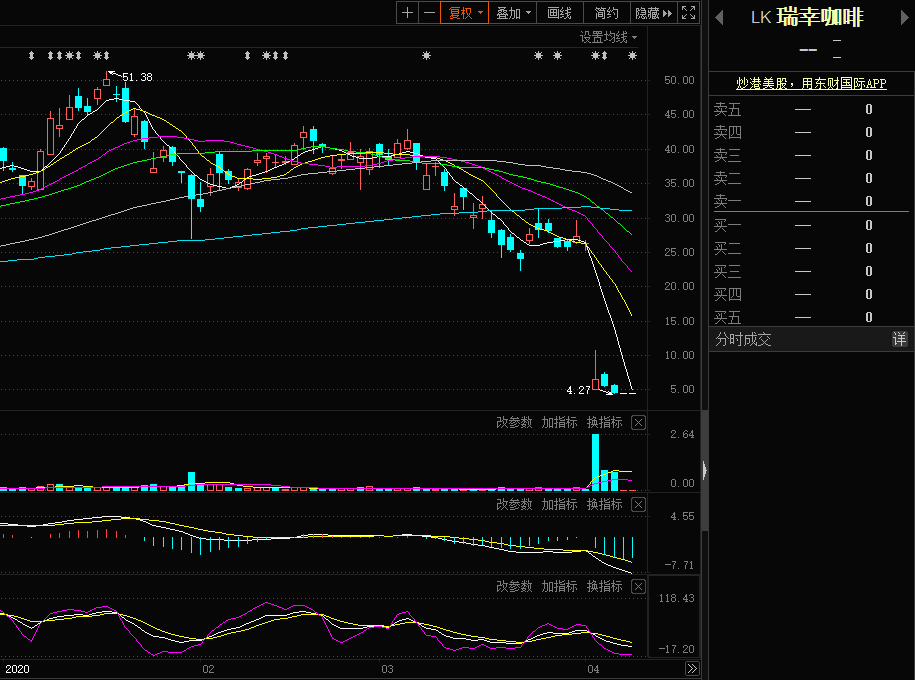Toggle 画线 drawing tools

tap(560, 13)
